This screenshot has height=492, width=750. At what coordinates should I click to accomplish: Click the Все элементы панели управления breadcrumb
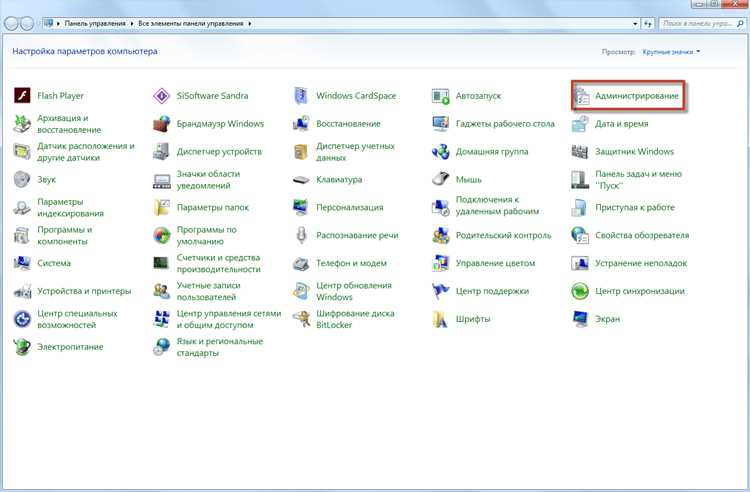[190, 23]
